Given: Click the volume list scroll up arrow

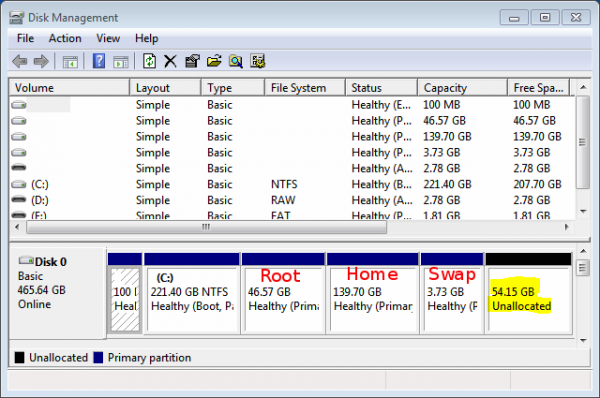Looking at the screenshot, I should coord(583,87).
